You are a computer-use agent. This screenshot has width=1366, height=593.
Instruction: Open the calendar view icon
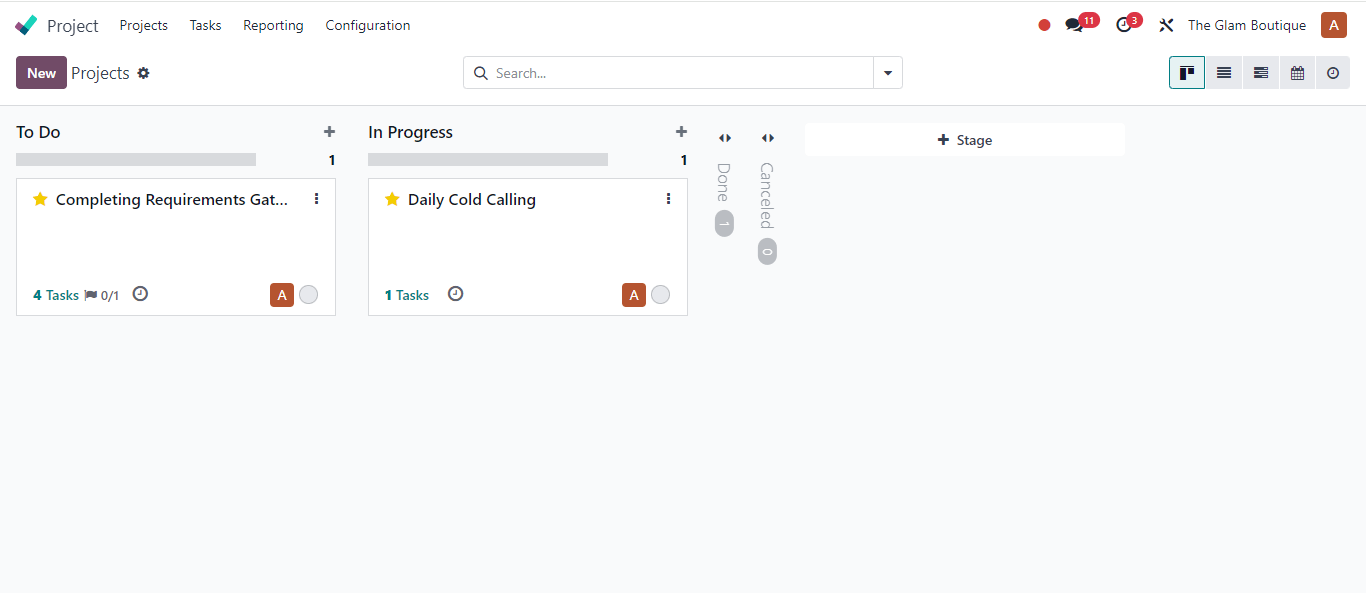click(1297, 73)
